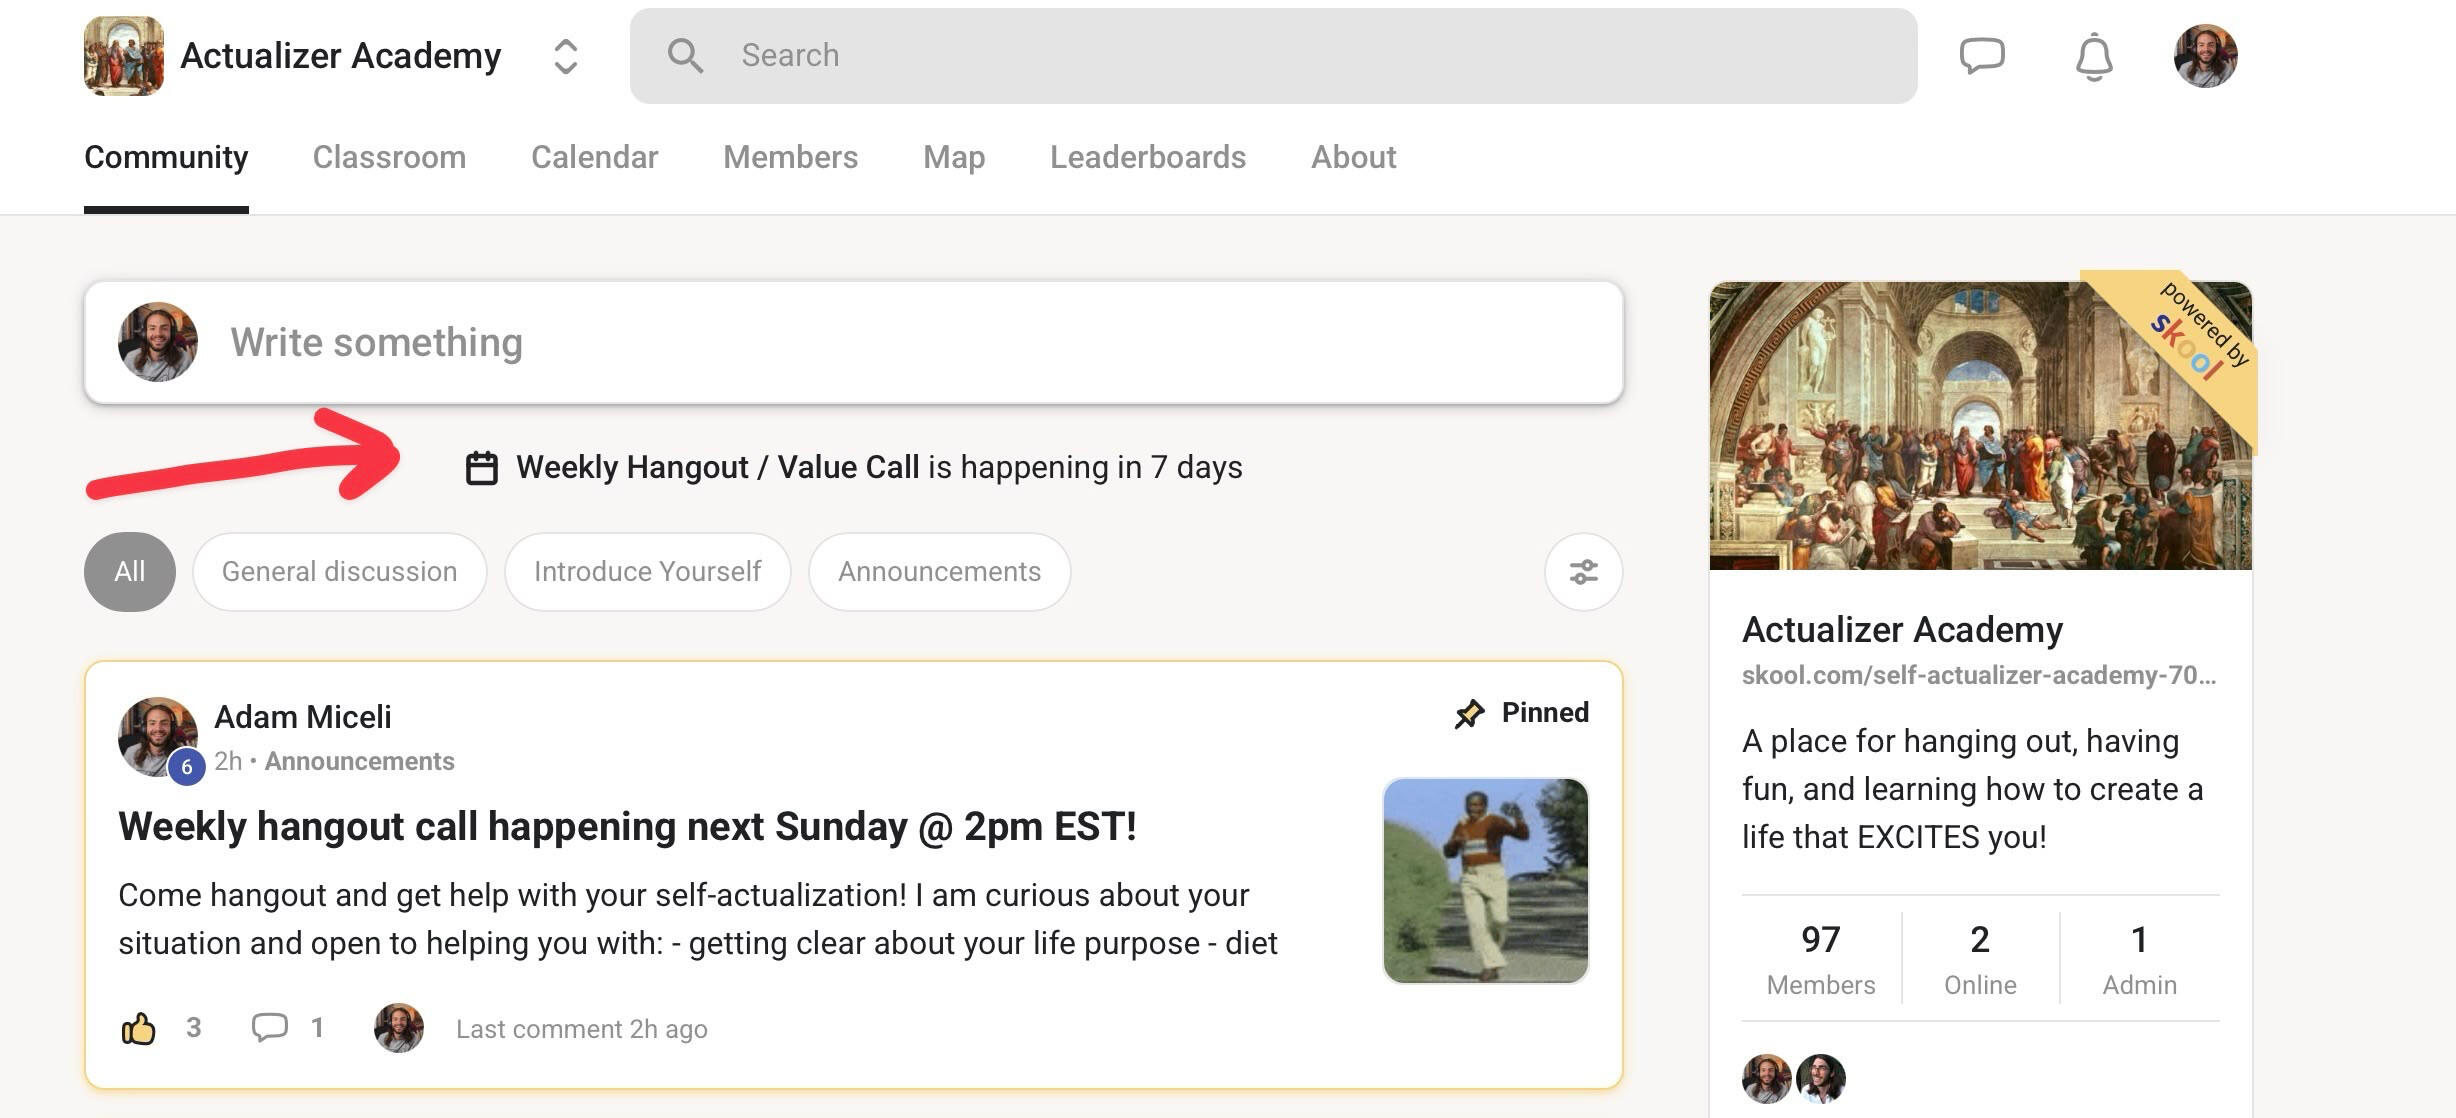Click the comment bubble on pinned post
Viewport: 2456px width, 1118px height.
pyautogui.click(x=269, y=1027)
